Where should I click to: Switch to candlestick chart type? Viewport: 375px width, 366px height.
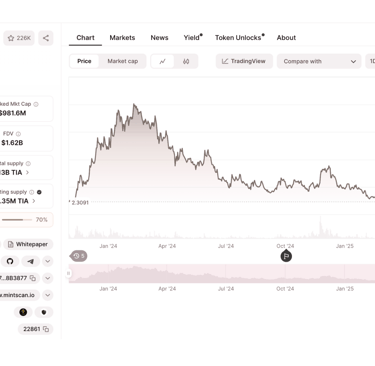(x=186, y=61)
